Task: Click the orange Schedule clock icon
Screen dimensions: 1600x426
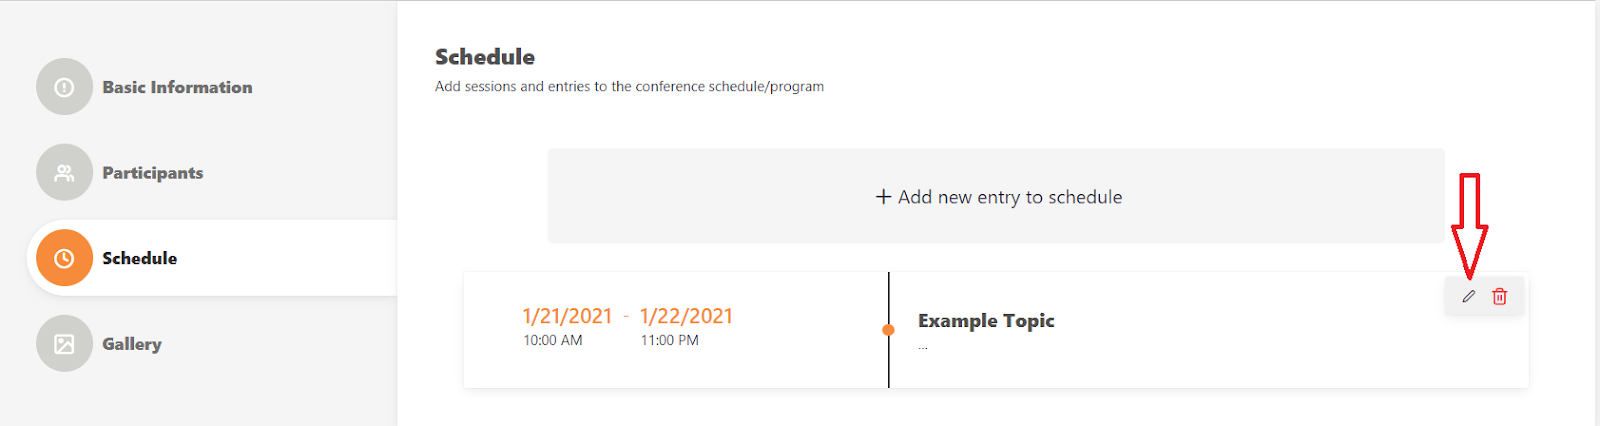Action: coord(64,258)
